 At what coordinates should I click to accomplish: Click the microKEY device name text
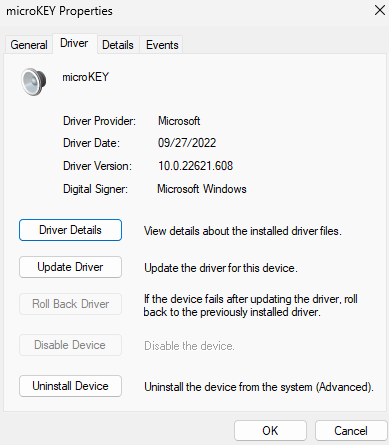(x=86, y=77)
